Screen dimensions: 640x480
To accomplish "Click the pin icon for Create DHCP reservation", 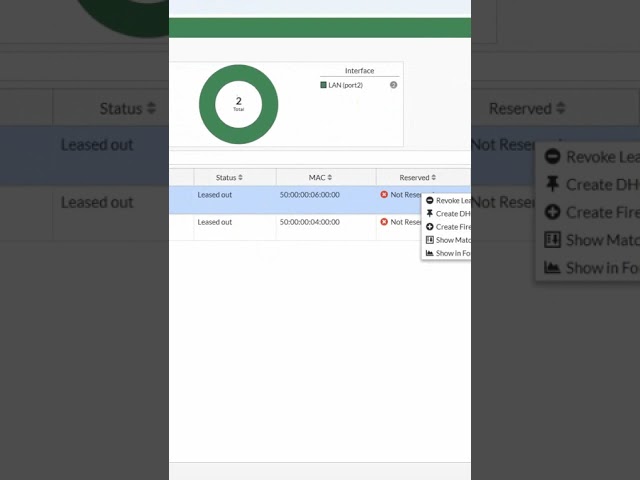I will point(430,214).
